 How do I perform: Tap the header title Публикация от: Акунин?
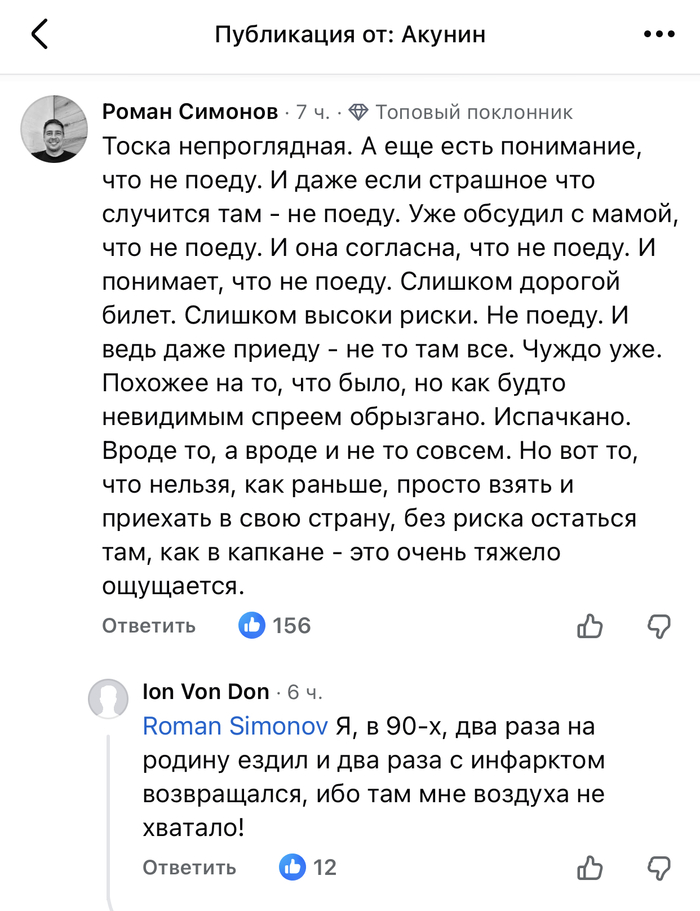click(x=350, y=35)
